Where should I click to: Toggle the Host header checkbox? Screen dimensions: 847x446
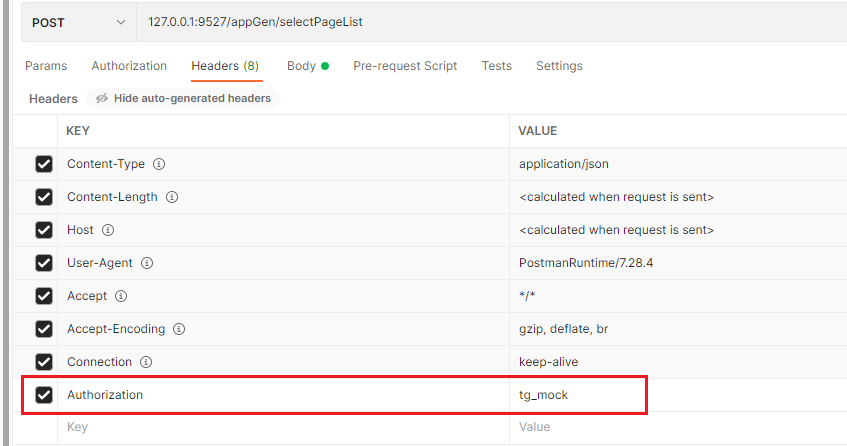pyautogui.click(x=44, y=230)
